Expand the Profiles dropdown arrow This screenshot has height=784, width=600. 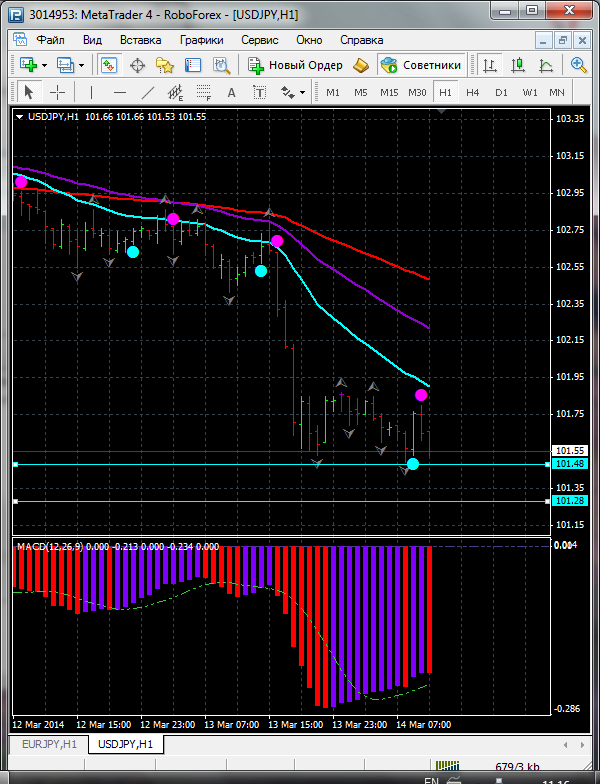coord(82,66)
